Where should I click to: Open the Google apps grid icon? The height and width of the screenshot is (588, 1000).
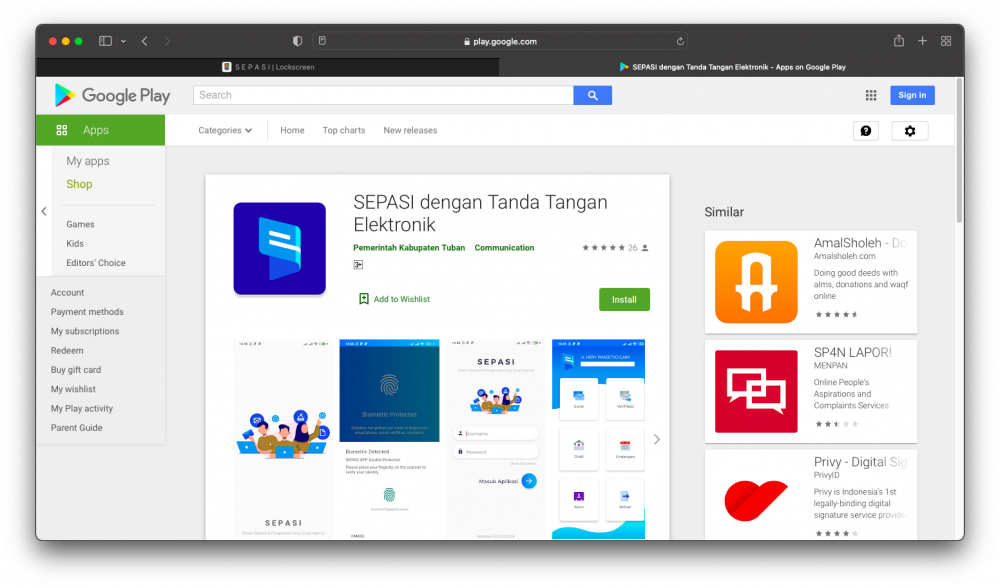tap(871, 95)
